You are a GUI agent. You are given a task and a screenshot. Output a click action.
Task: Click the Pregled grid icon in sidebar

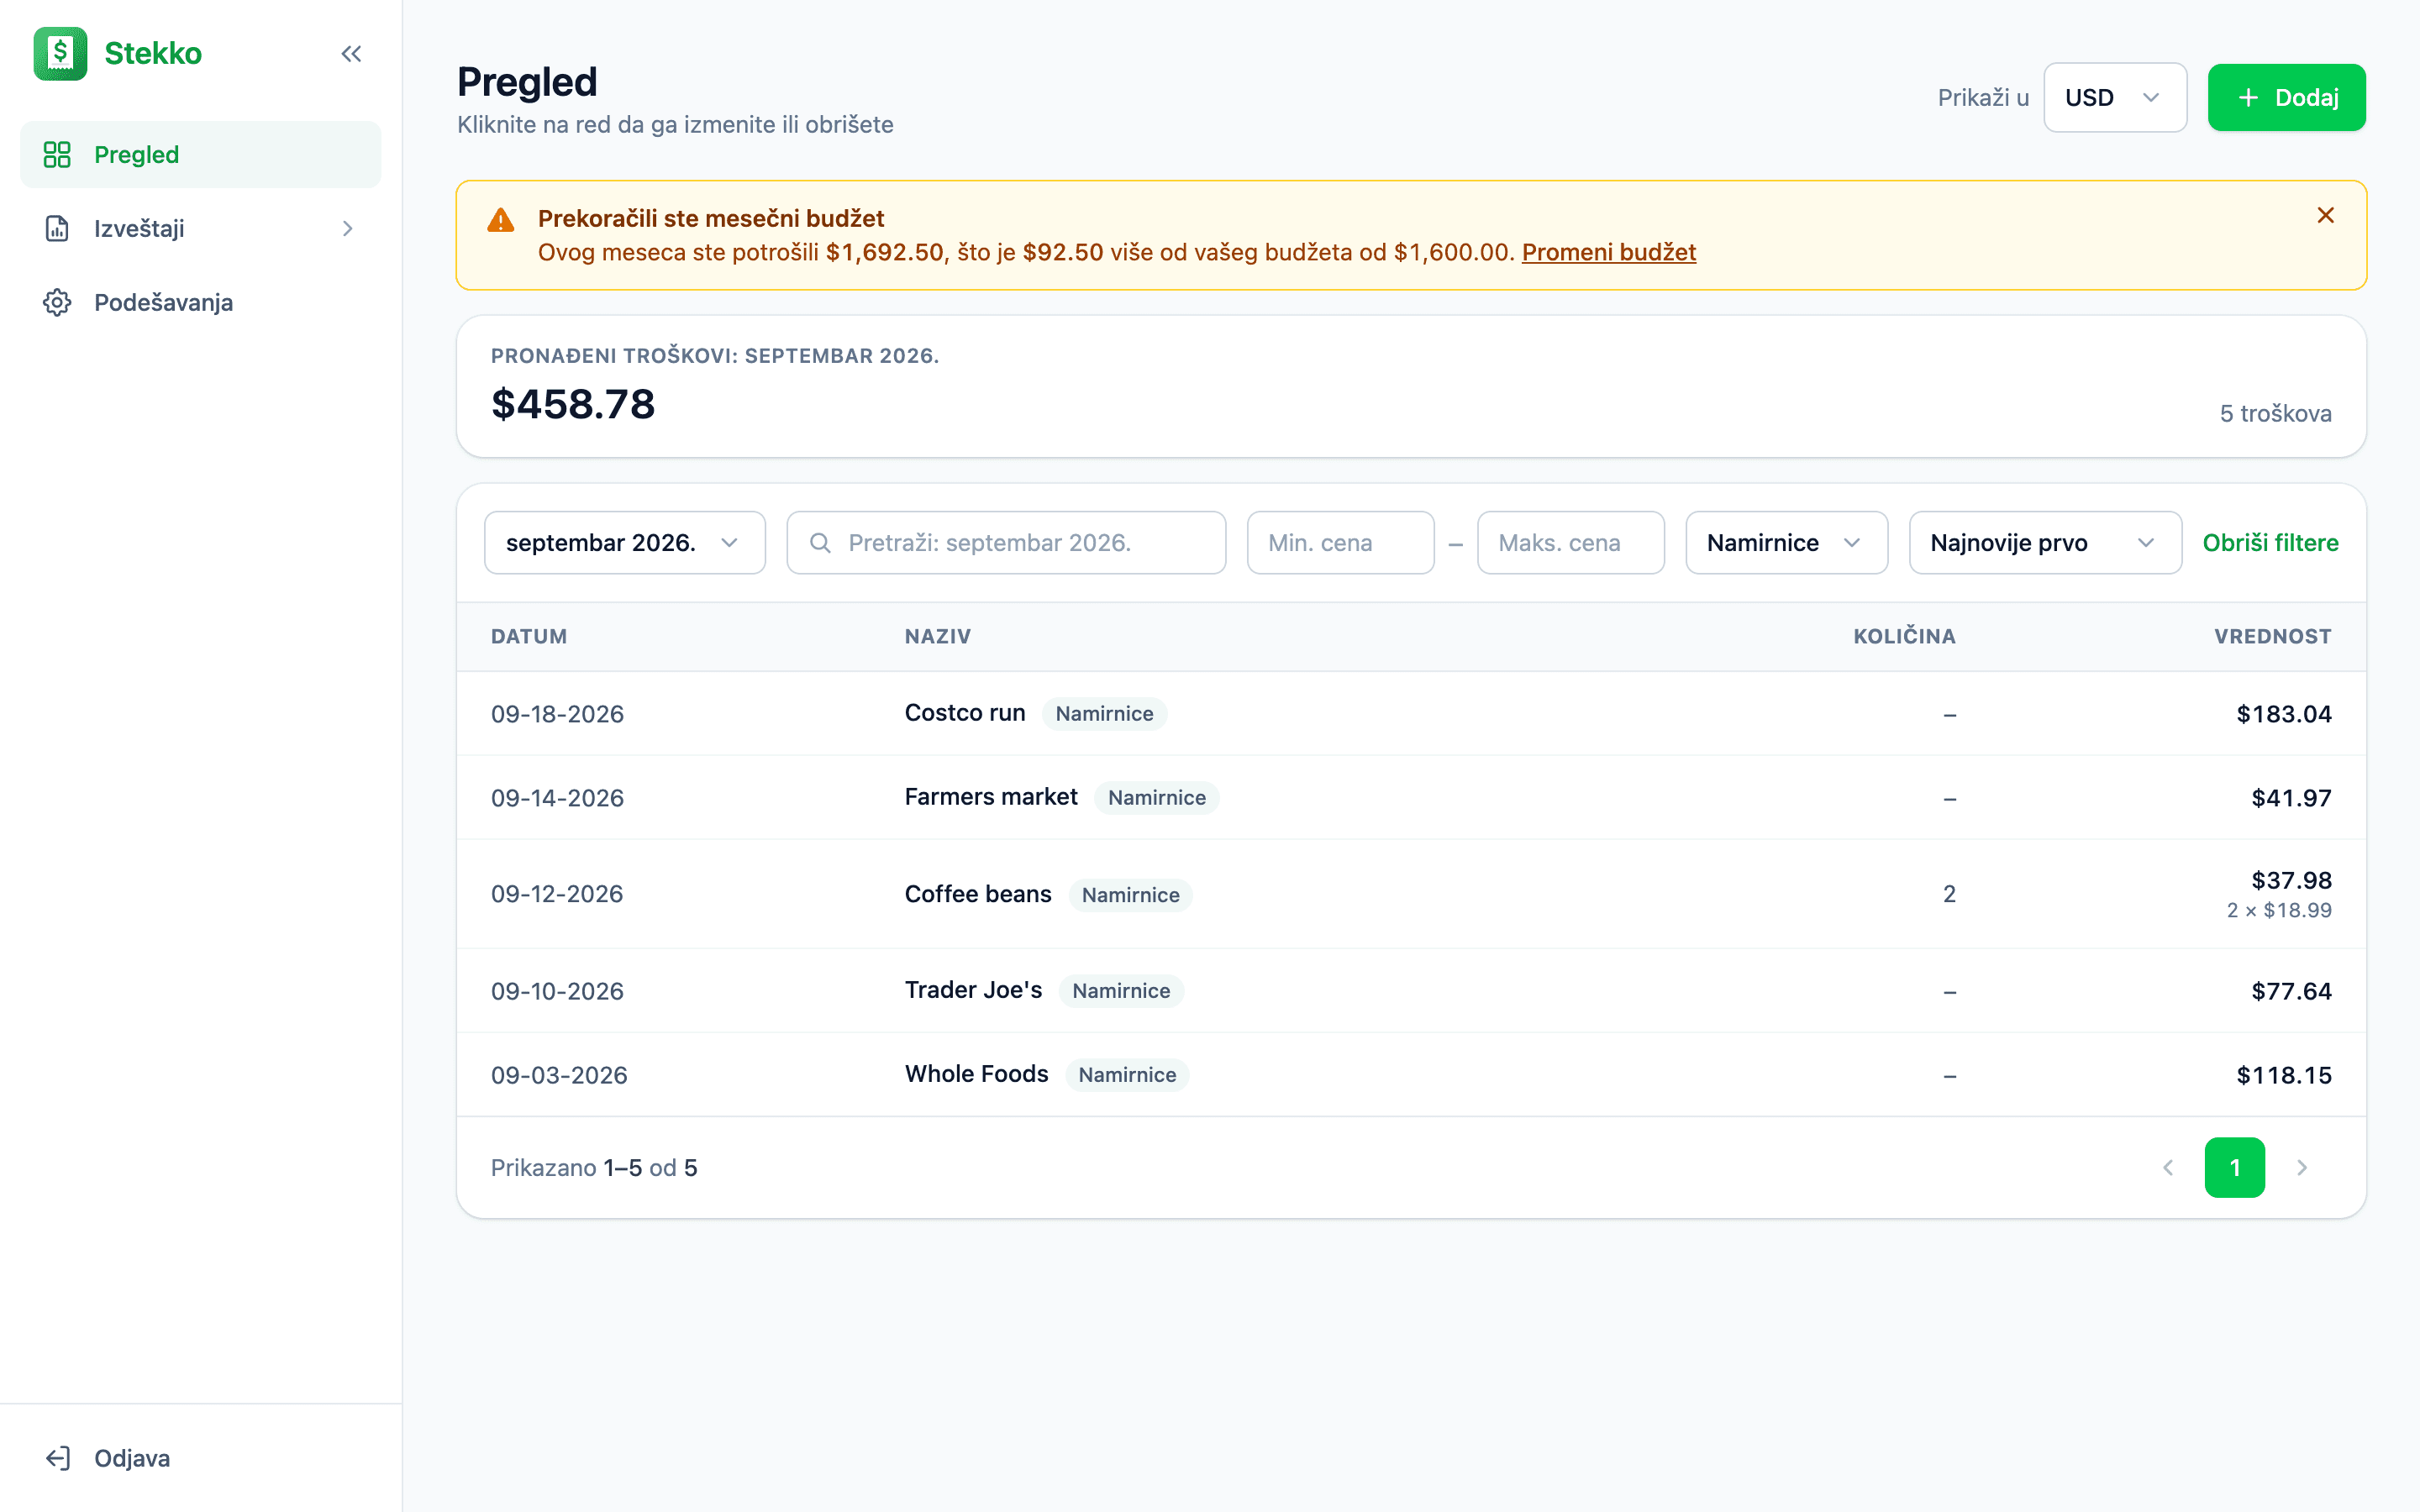click(57, 155)
